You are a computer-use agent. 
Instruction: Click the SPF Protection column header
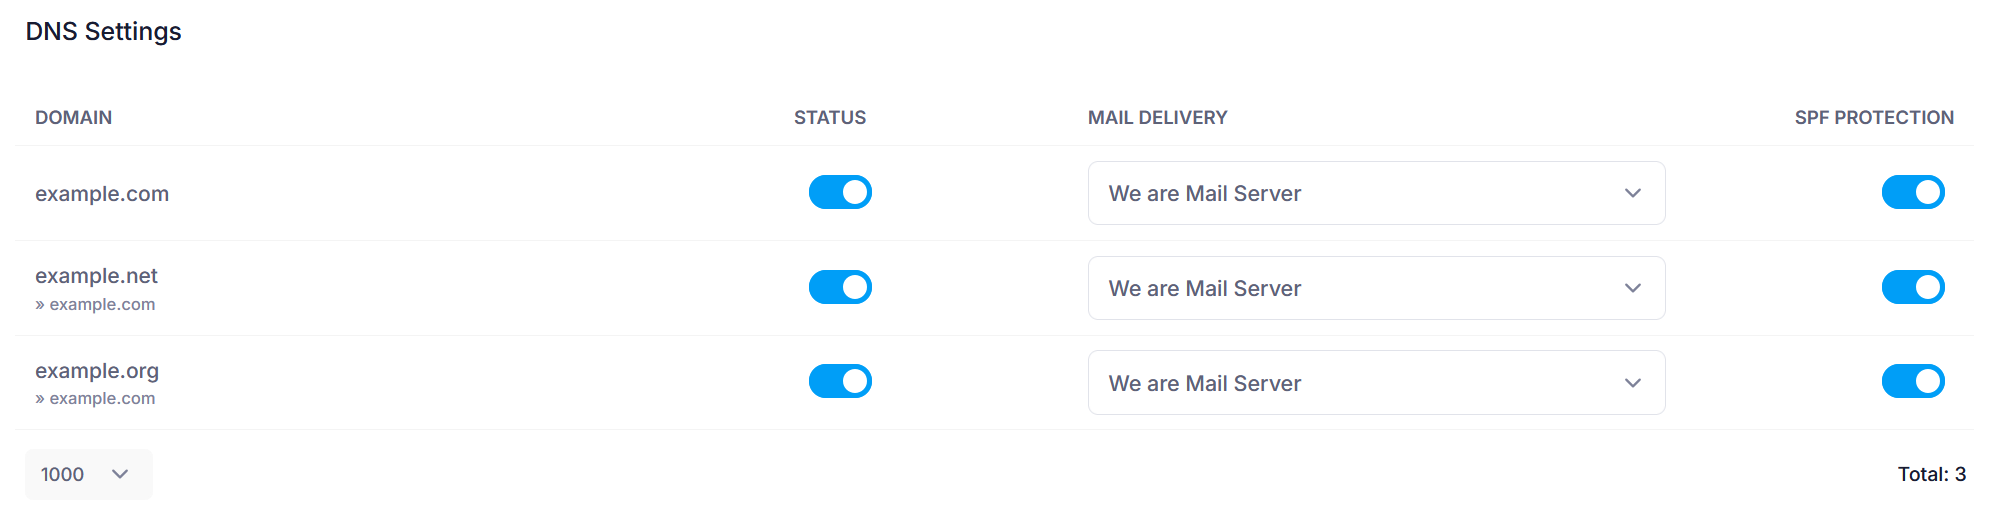1873,118
